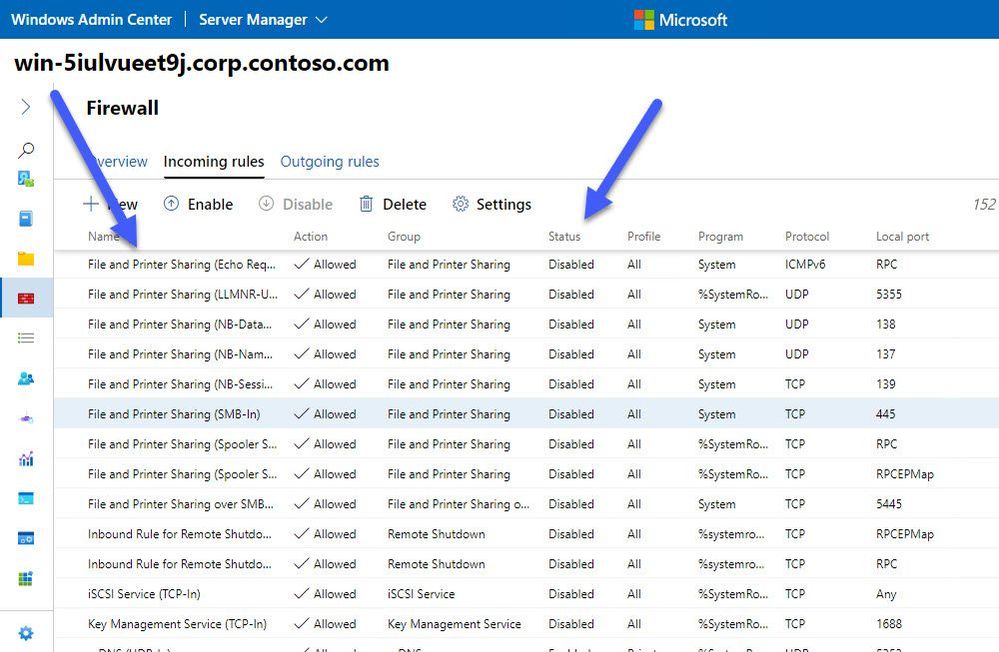Viewport: 999px width, 652px height.
Task: Select File and Printer Sharing over SMB... rule
Action: tap(526, 504)
